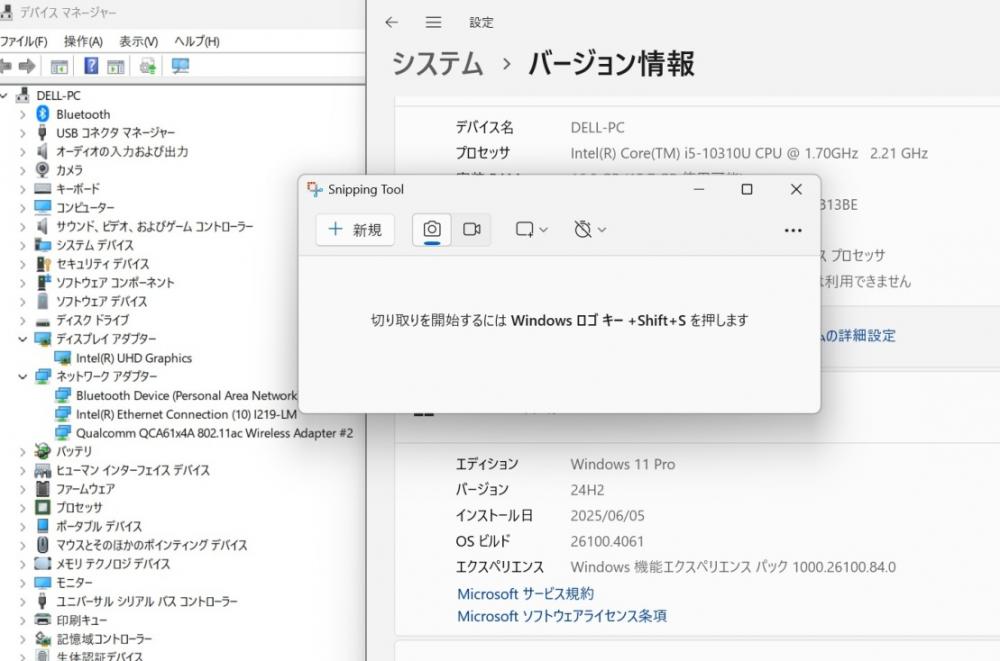Select ユニバーサル シリアル バス コントローラー category

[147, 602]
